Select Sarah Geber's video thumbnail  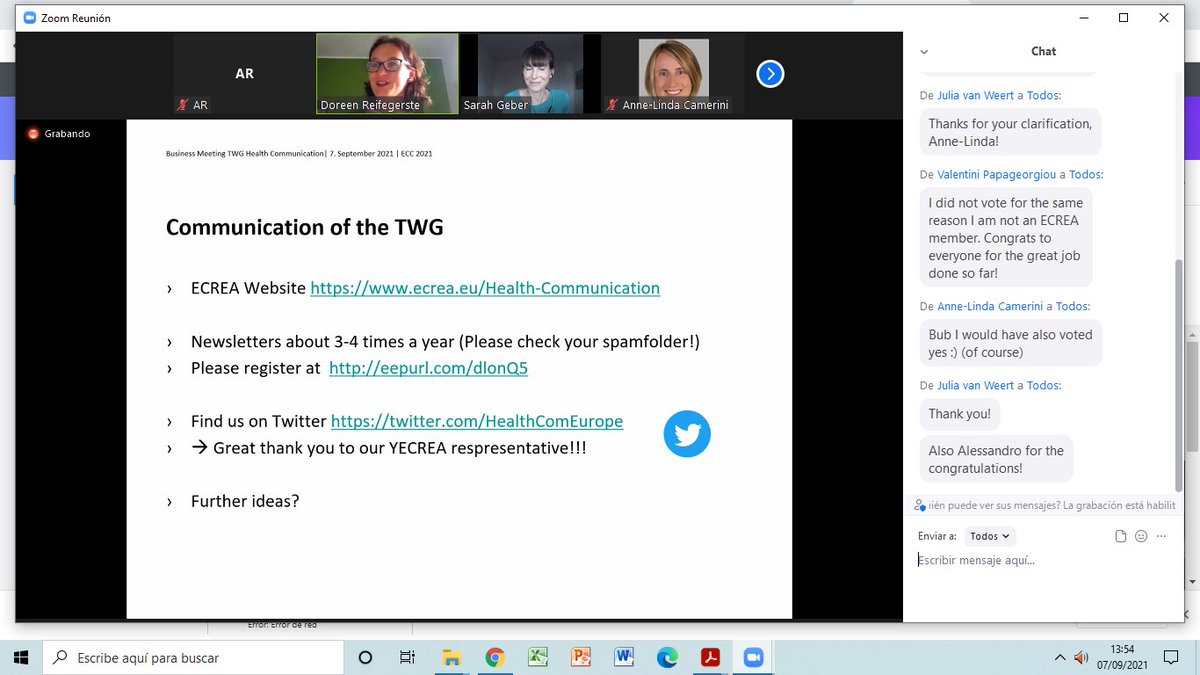pos(530,73)
